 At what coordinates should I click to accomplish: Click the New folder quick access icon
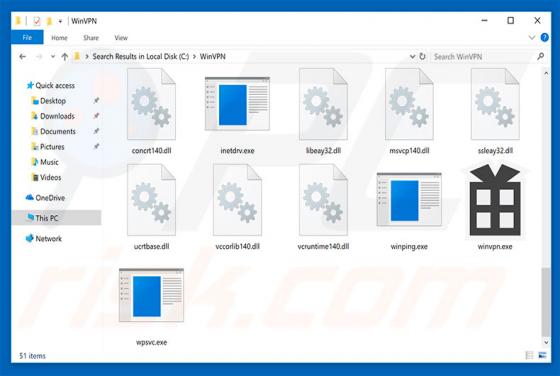tap(49, 21)
